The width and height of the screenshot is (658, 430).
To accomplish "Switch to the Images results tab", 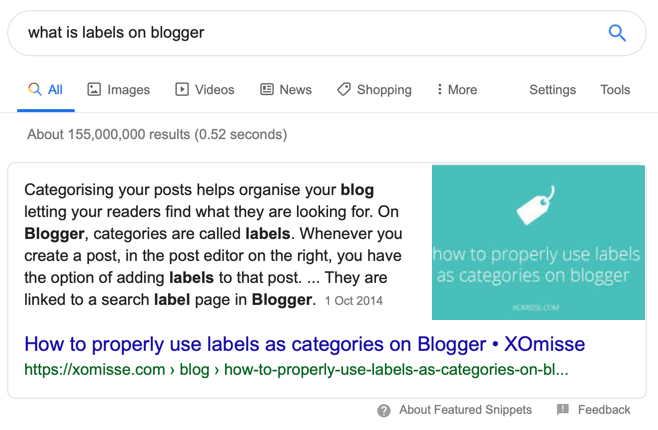I will tap(118, 89).
